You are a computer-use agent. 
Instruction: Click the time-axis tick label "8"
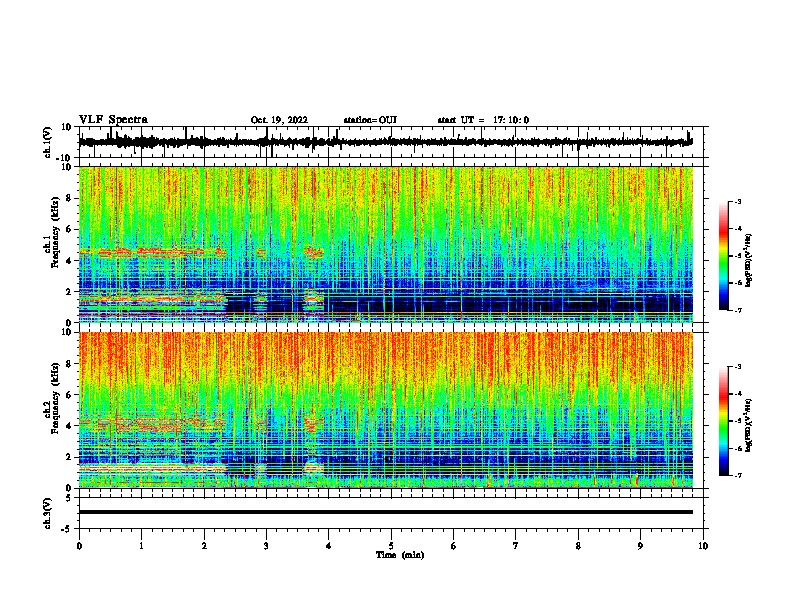click(578, 546)
